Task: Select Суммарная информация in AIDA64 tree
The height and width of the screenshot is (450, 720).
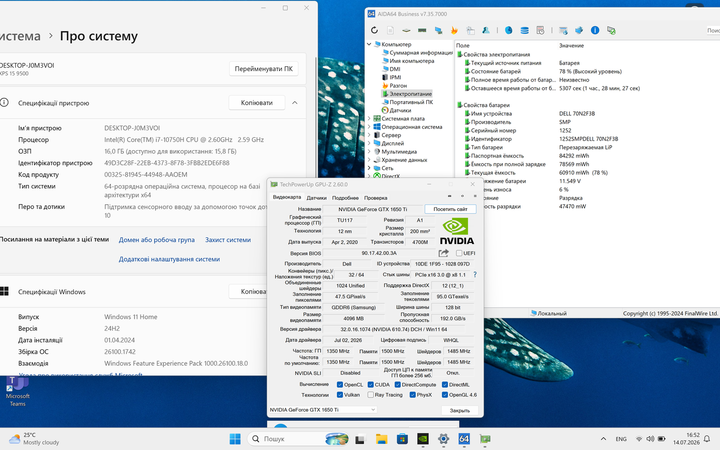Action: point(417,52)
